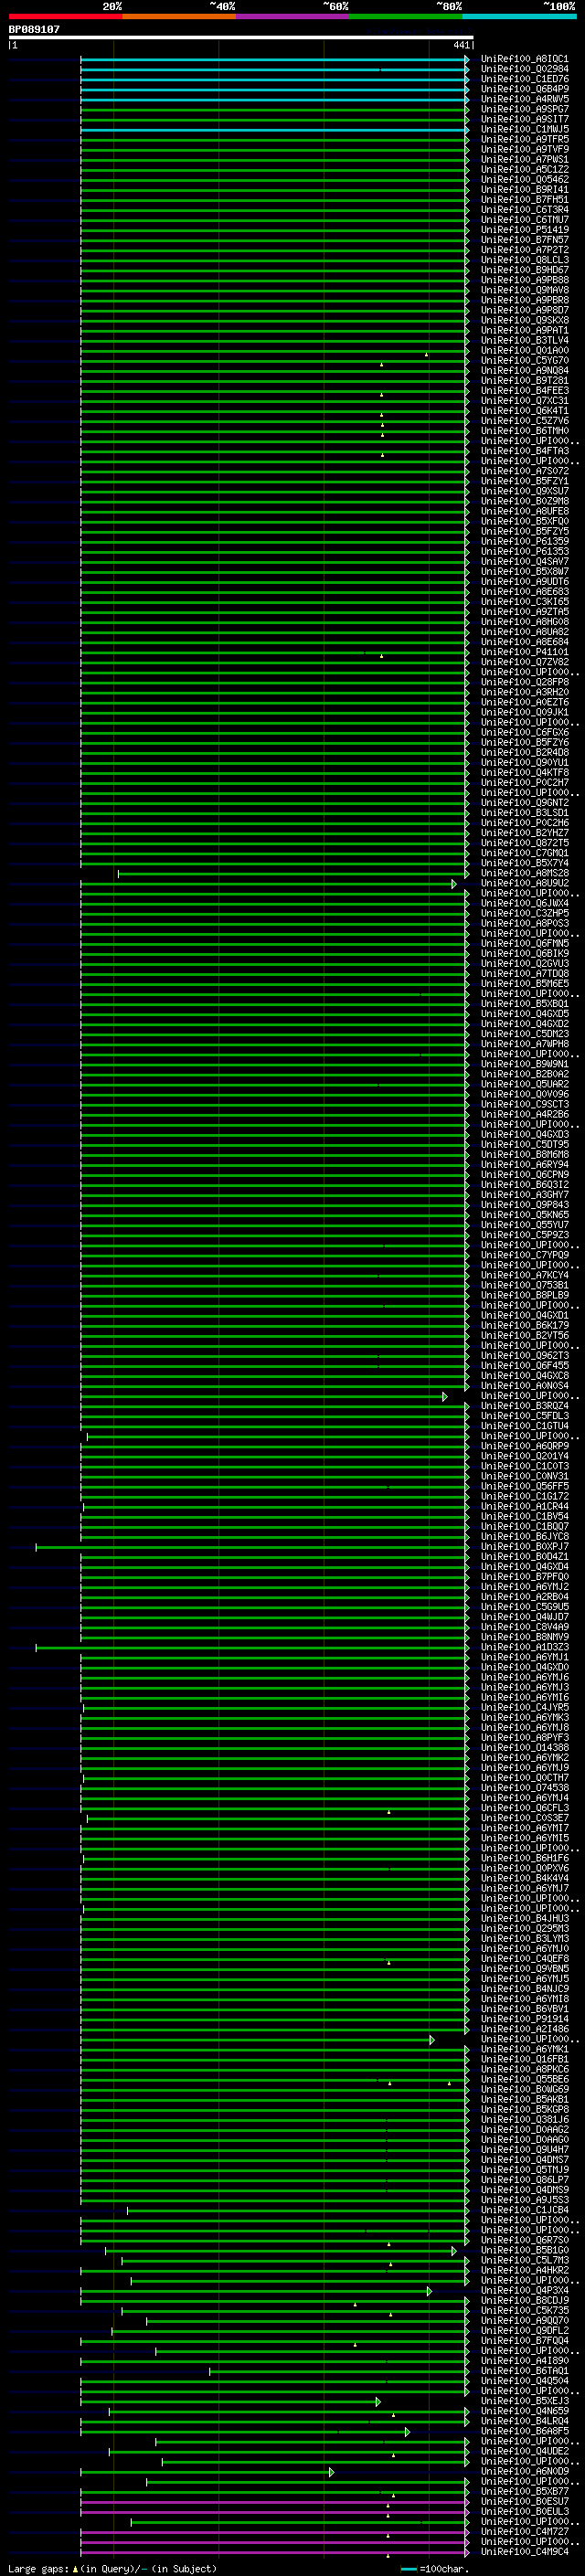Click the purple alignment bar for UniRef100_B0EUL3

point(274,2512)
